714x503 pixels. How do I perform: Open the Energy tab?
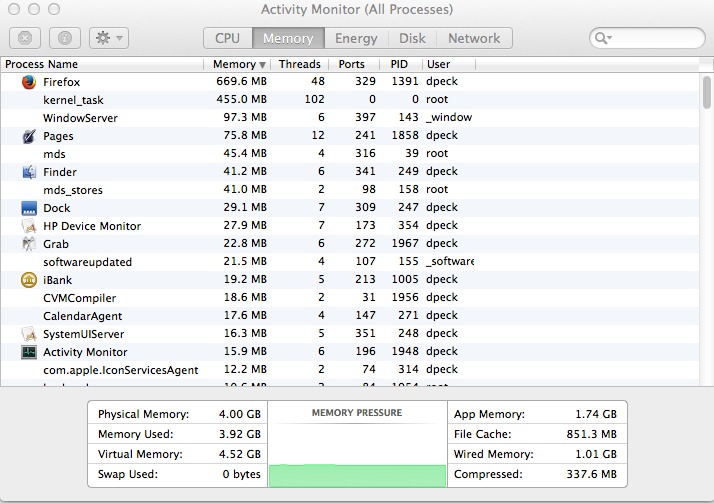(x=356, y=38)
